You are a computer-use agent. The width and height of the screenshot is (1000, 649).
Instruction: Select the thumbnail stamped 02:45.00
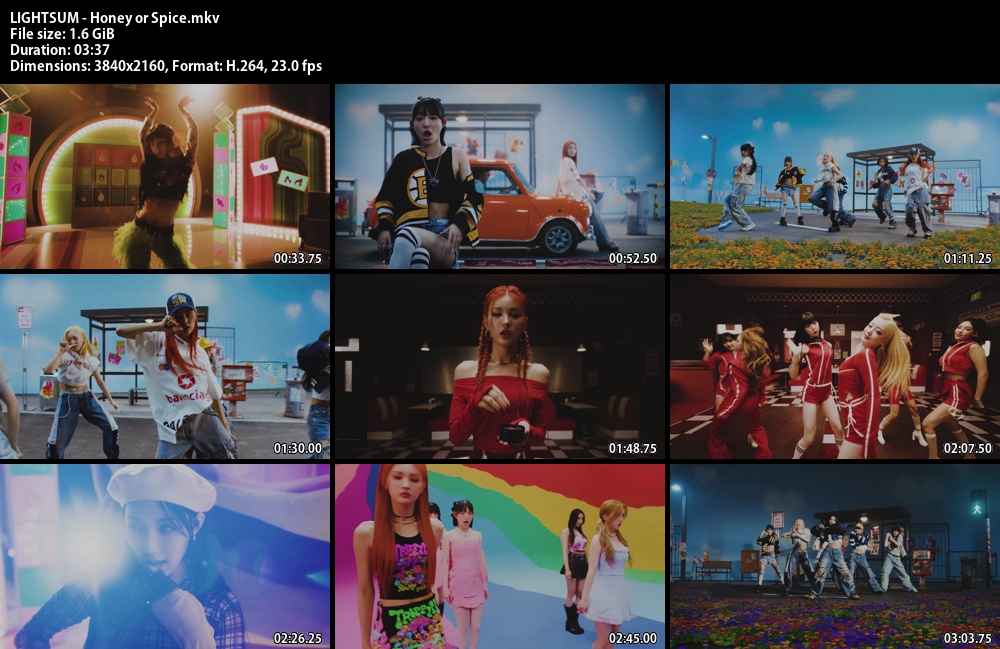(x=500, y=557)
